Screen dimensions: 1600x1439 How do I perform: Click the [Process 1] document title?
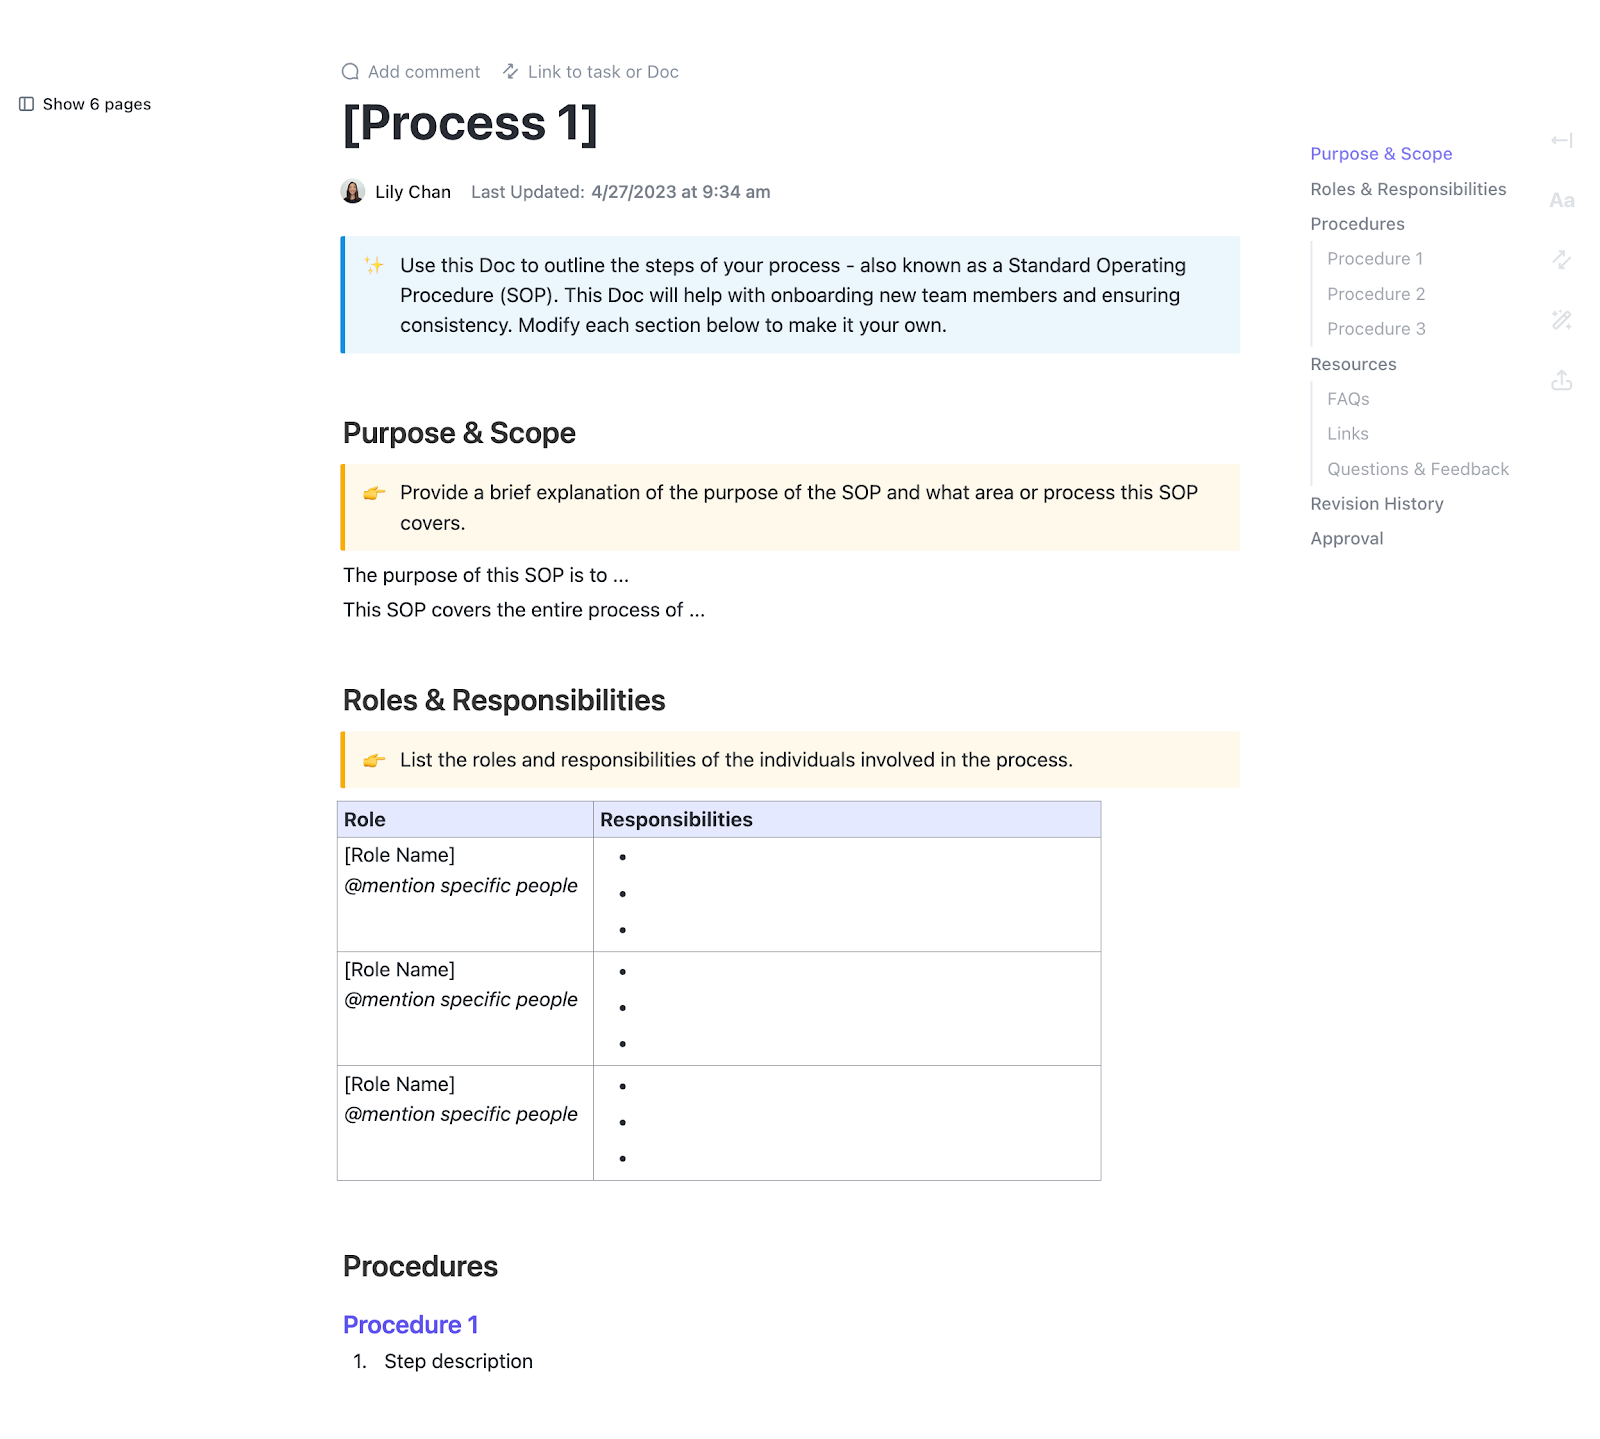tap(470, 124)
